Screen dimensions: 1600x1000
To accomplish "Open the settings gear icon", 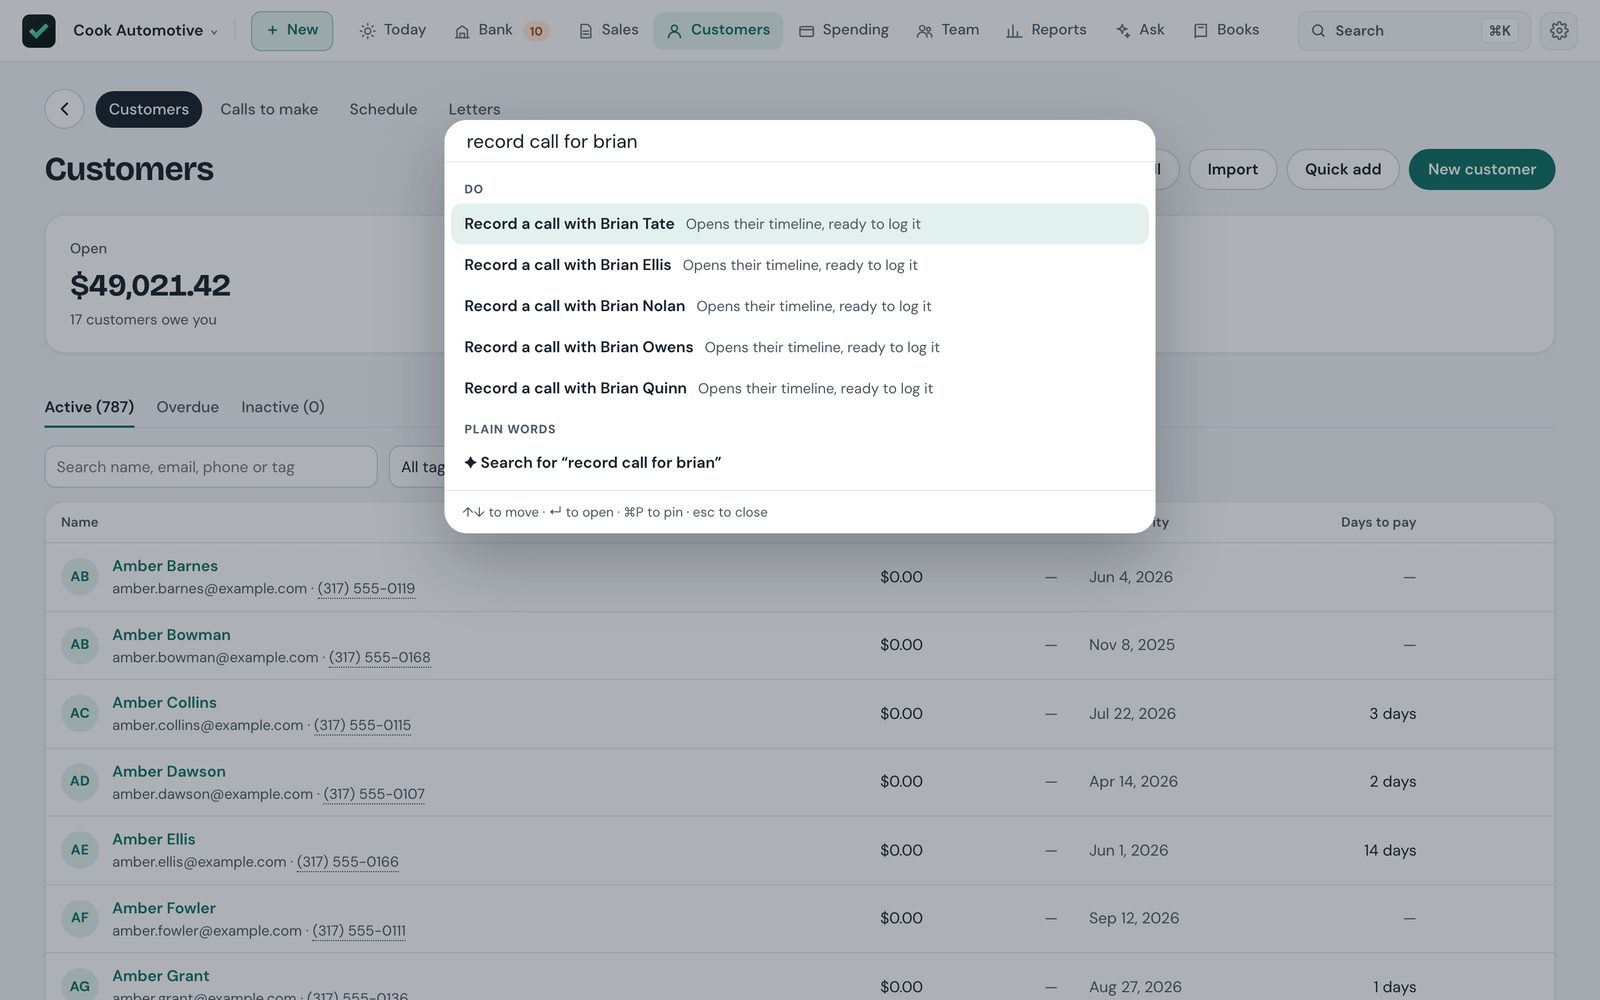I will point(1559,31).
